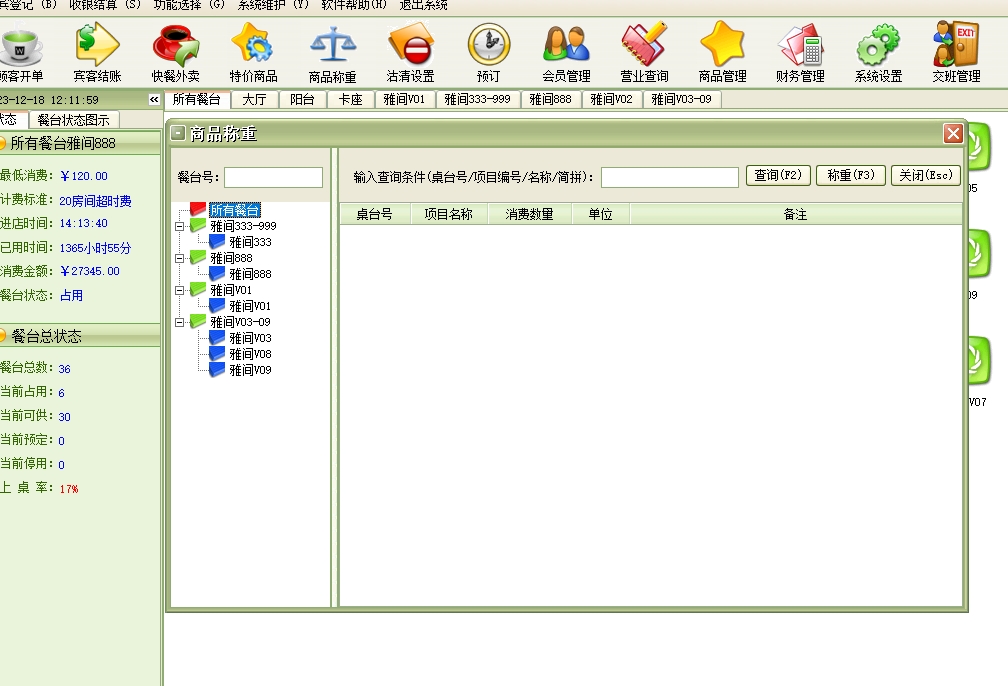The image size is (1008, 686).
Task: Open 会员管理 member management icon
Action: [566, 52]
